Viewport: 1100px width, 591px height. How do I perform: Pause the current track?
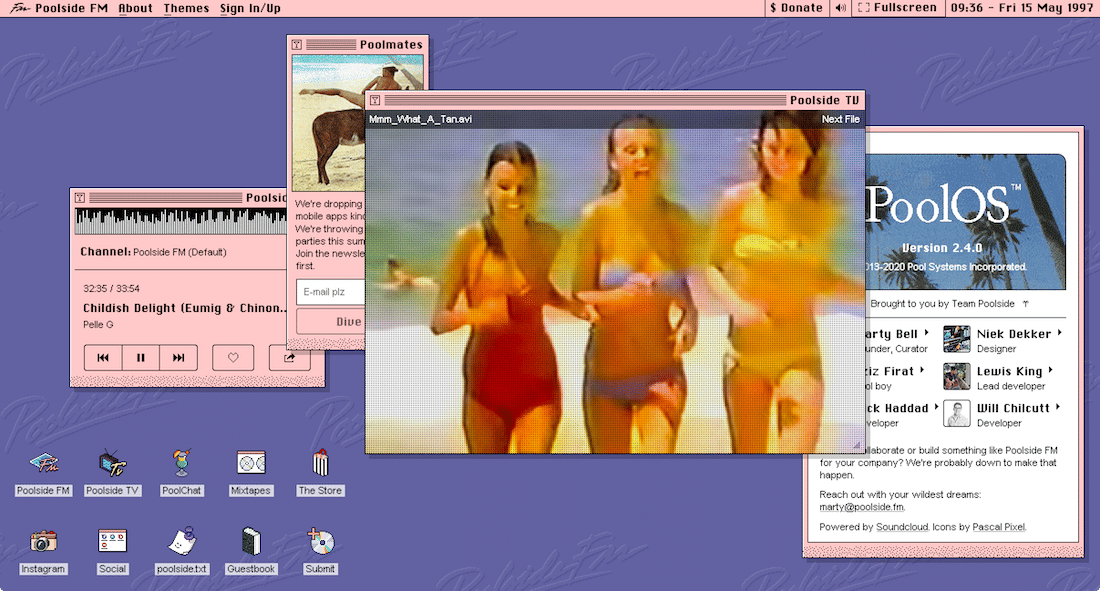click(140, 357)
